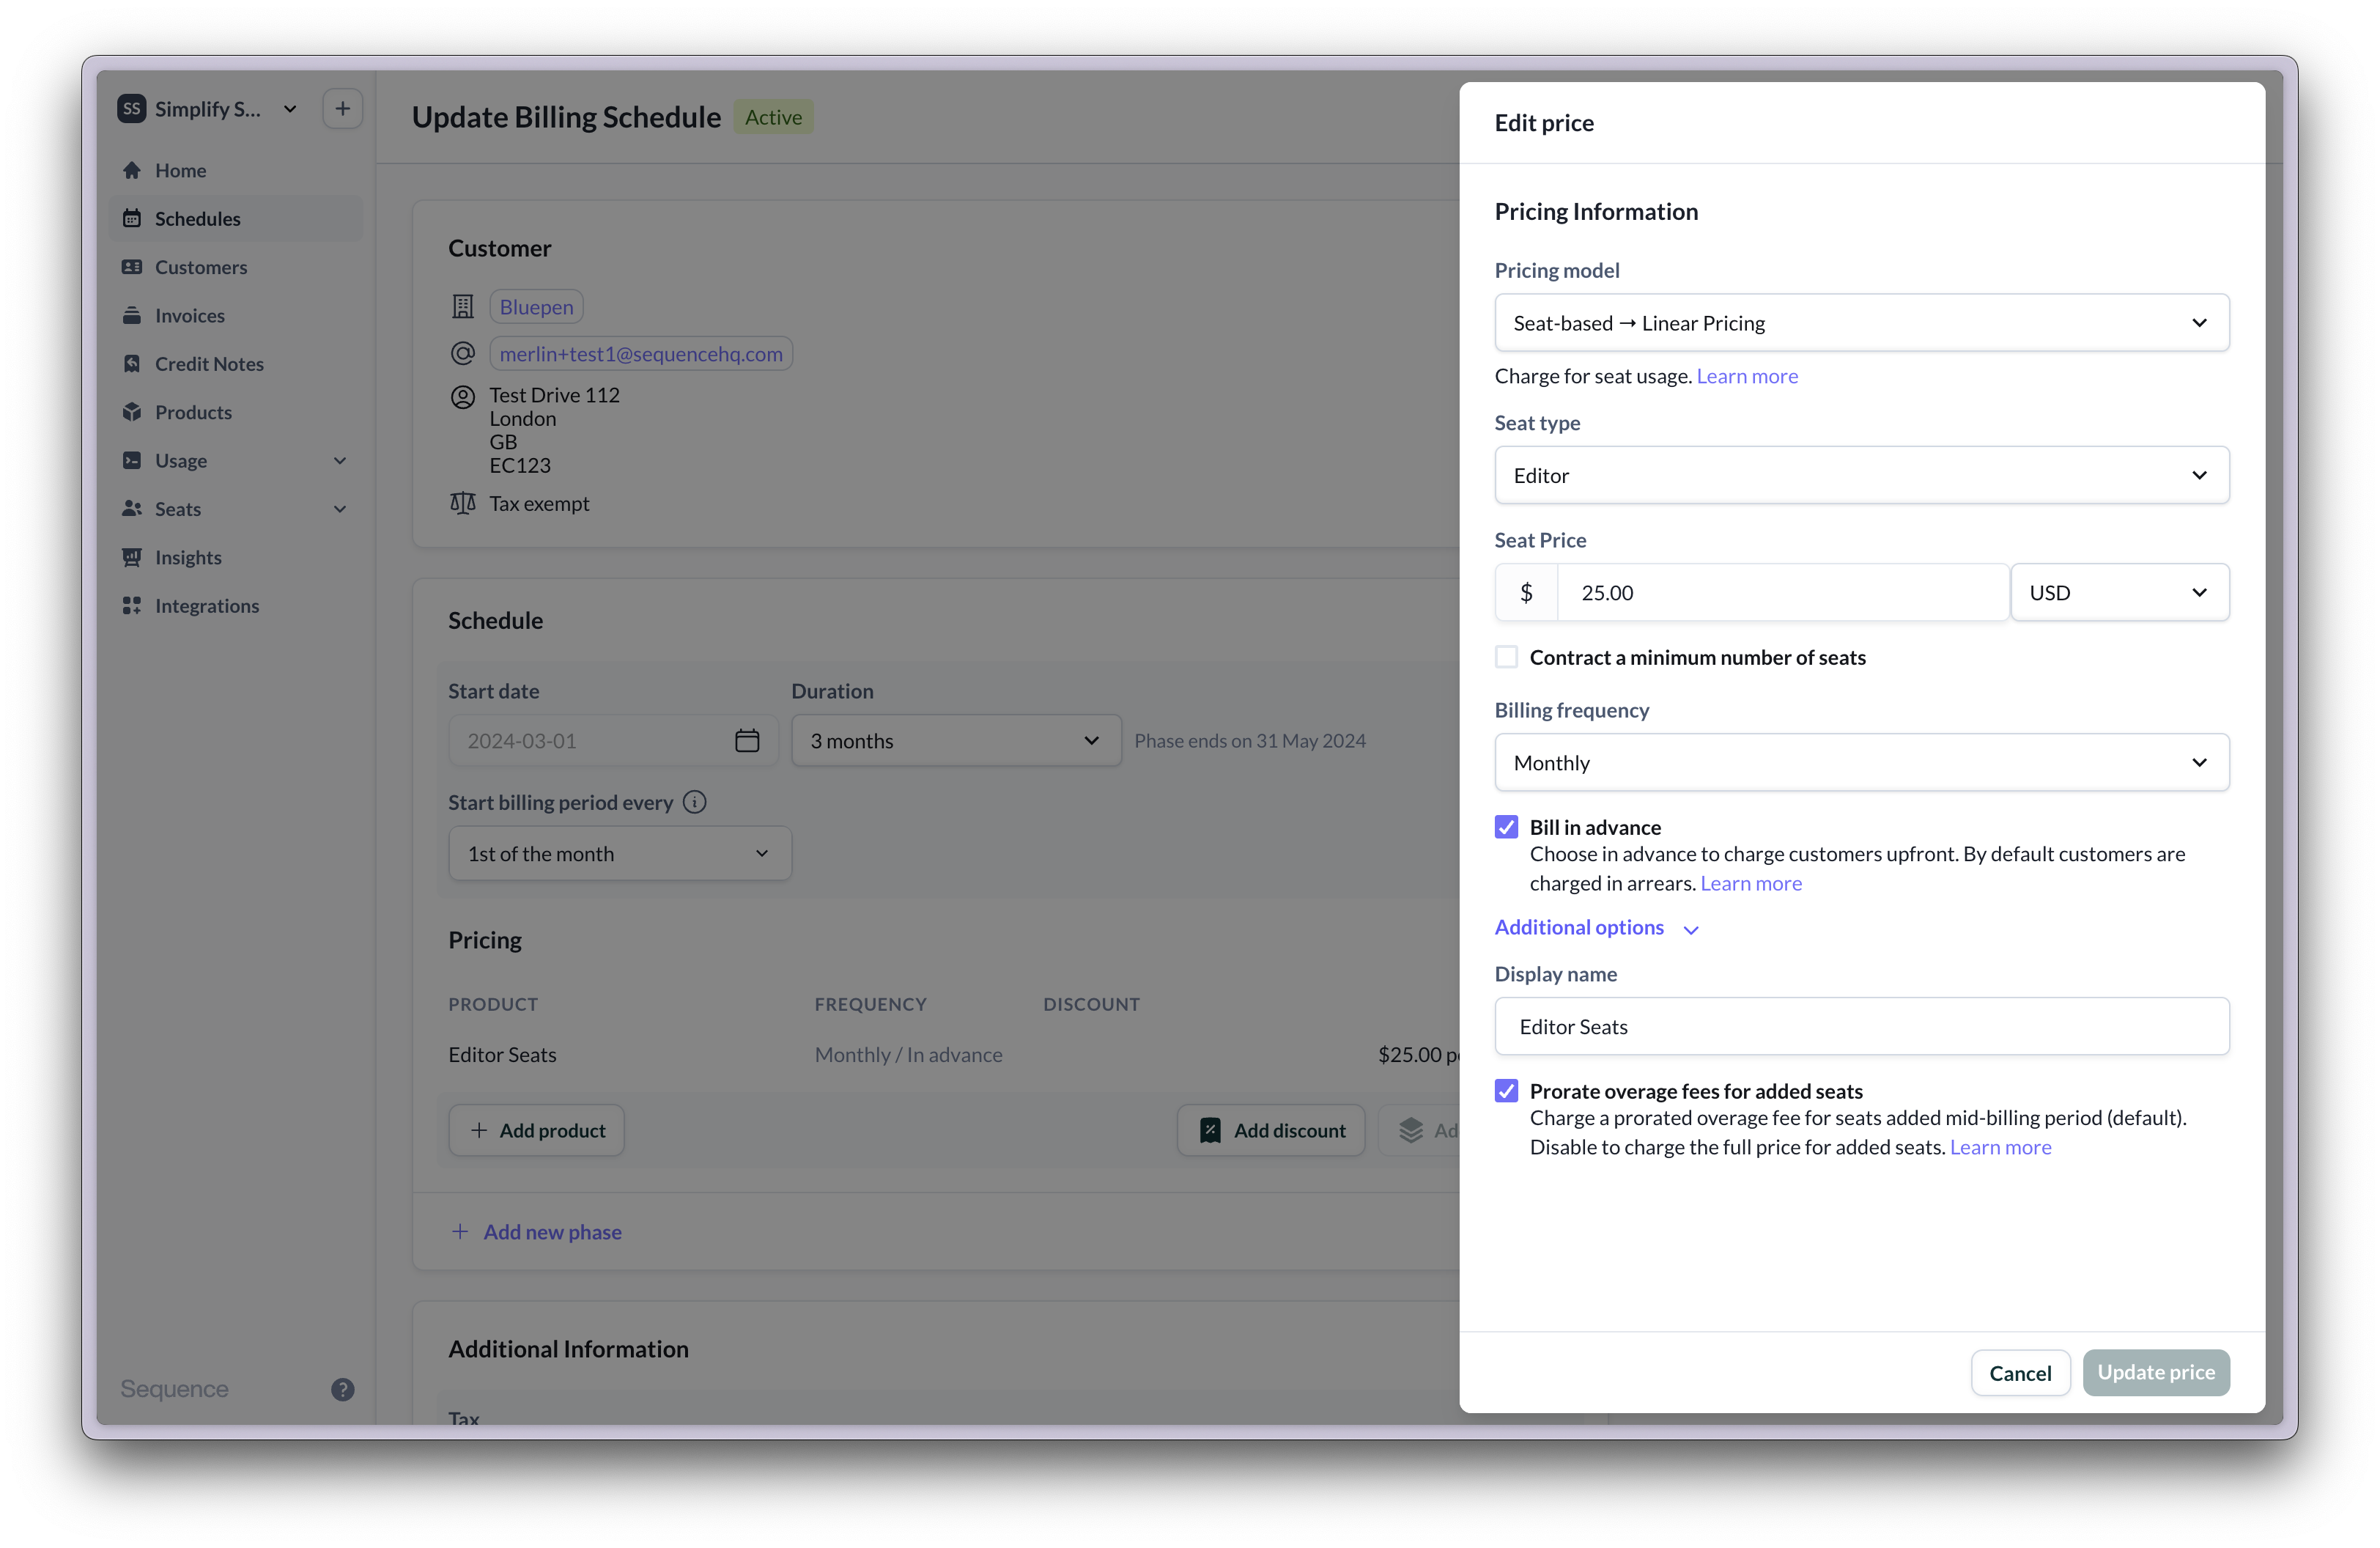
Task: Select the Integrations icon
Action: (133, 605)
